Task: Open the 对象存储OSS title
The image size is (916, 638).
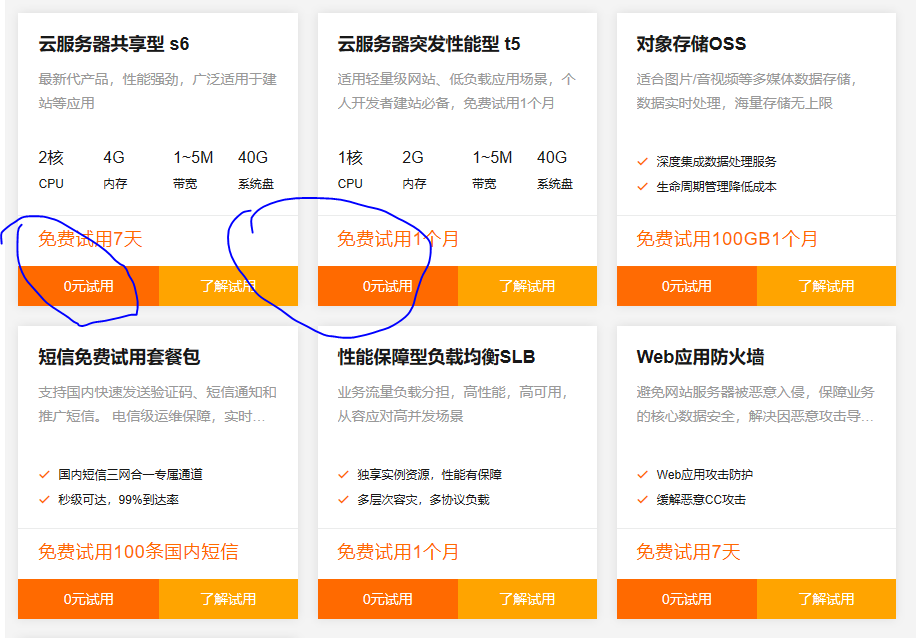Action: pyautogui.click(x=691, y=44)
